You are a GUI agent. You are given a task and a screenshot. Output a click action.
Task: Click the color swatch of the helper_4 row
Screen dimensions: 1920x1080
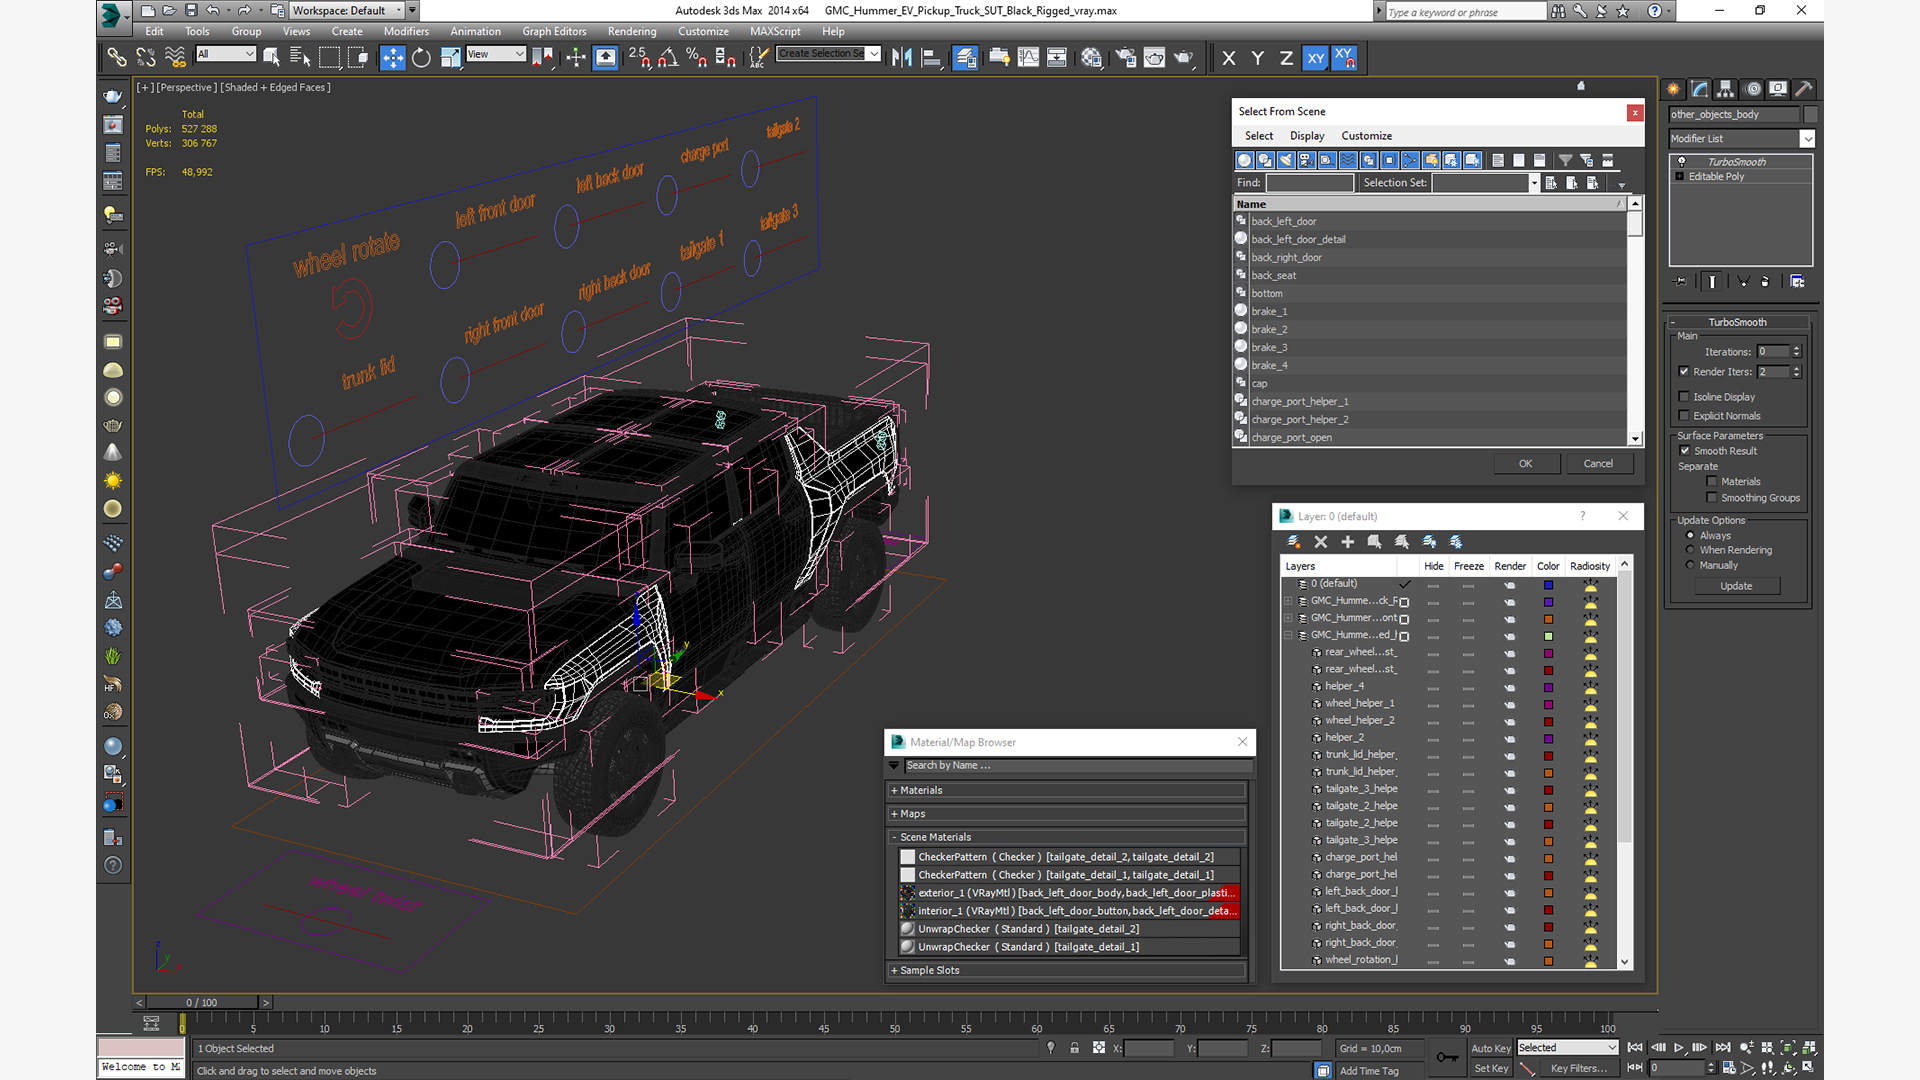point(1548,687)
